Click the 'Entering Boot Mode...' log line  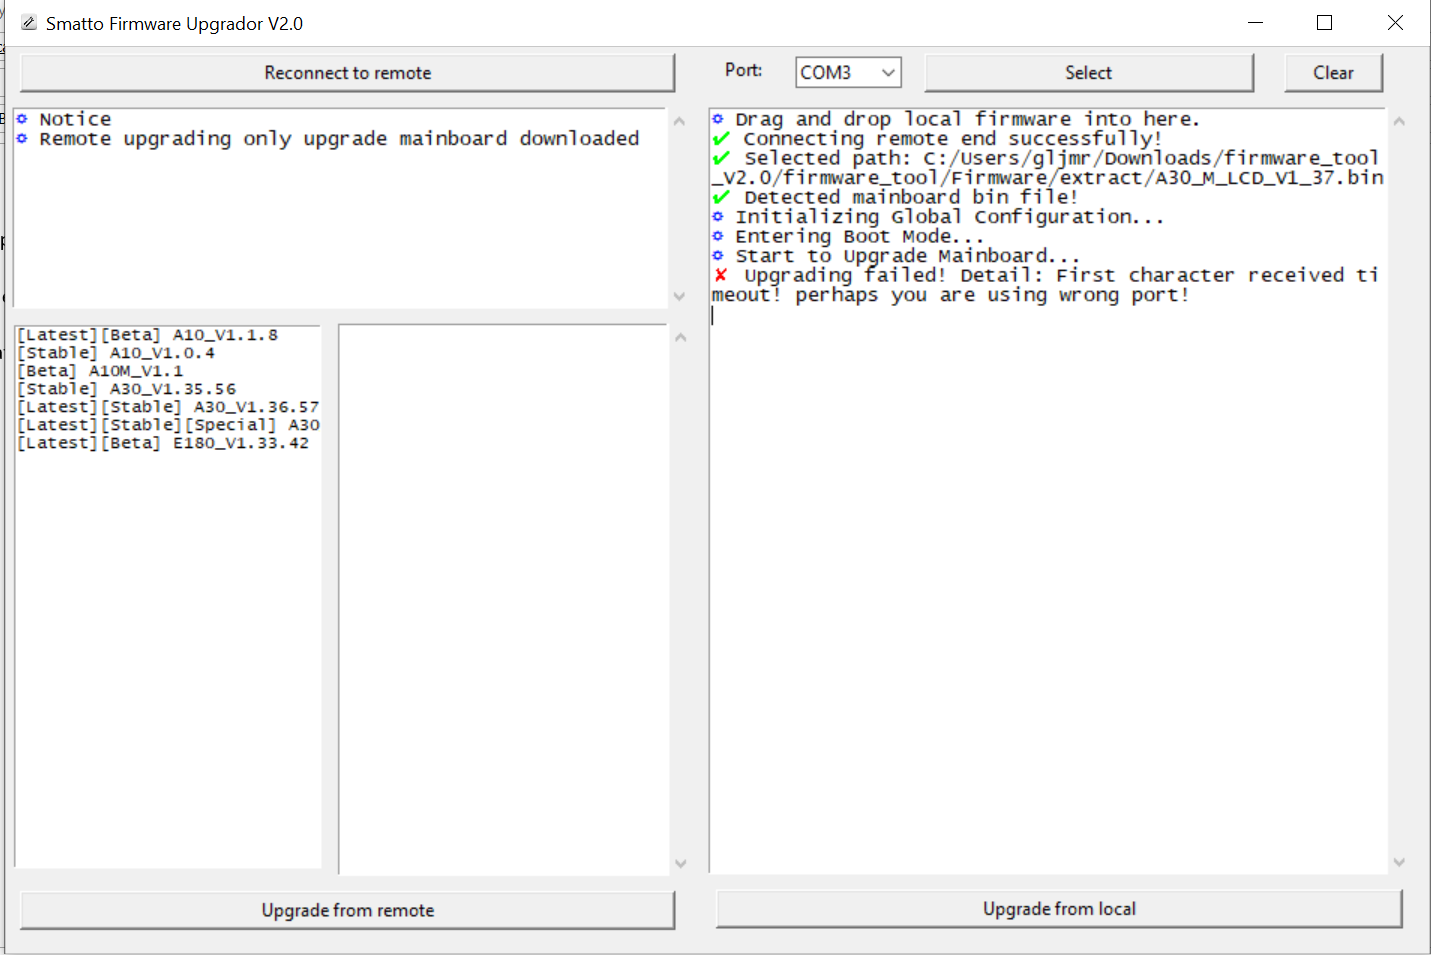(x=860, y=236)
